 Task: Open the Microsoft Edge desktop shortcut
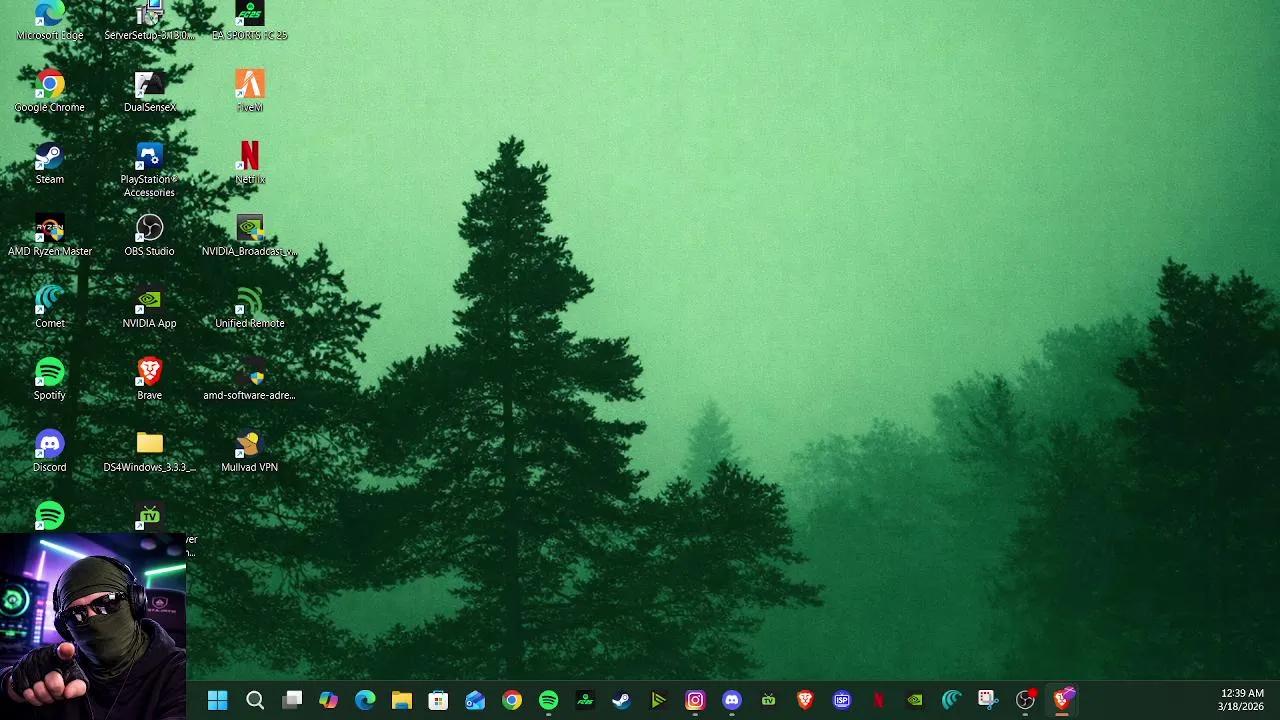click(50, 21)
